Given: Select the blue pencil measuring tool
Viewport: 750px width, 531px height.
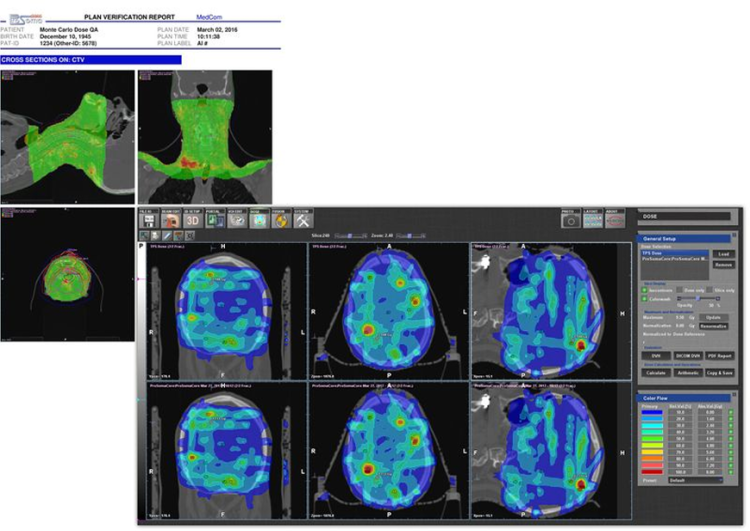Looking at the screenshot, I should 167,235.
